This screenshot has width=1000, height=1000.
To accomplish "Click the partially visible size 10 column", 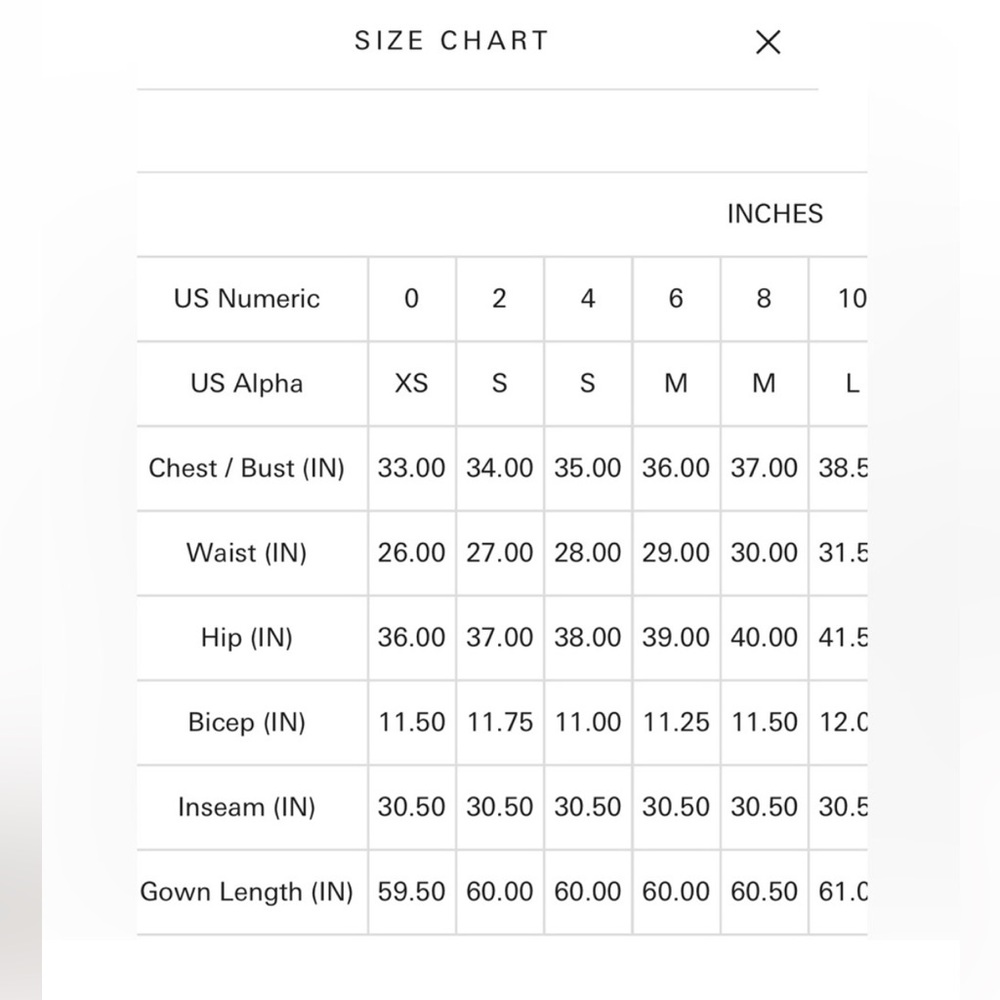I will tap(839, 298).
